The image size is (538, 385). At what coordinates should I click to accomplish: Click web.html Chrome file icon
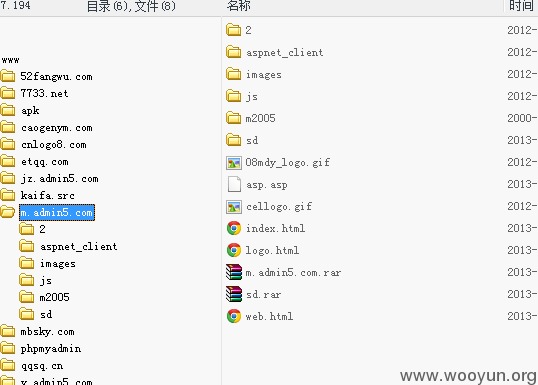[x=234, y=316]
